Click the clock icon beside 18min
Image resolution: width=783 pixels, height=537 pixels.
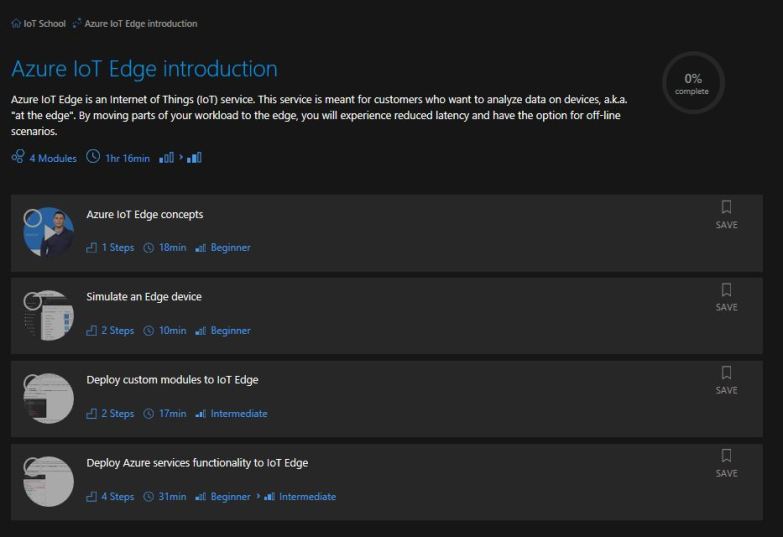coord(149,248)
